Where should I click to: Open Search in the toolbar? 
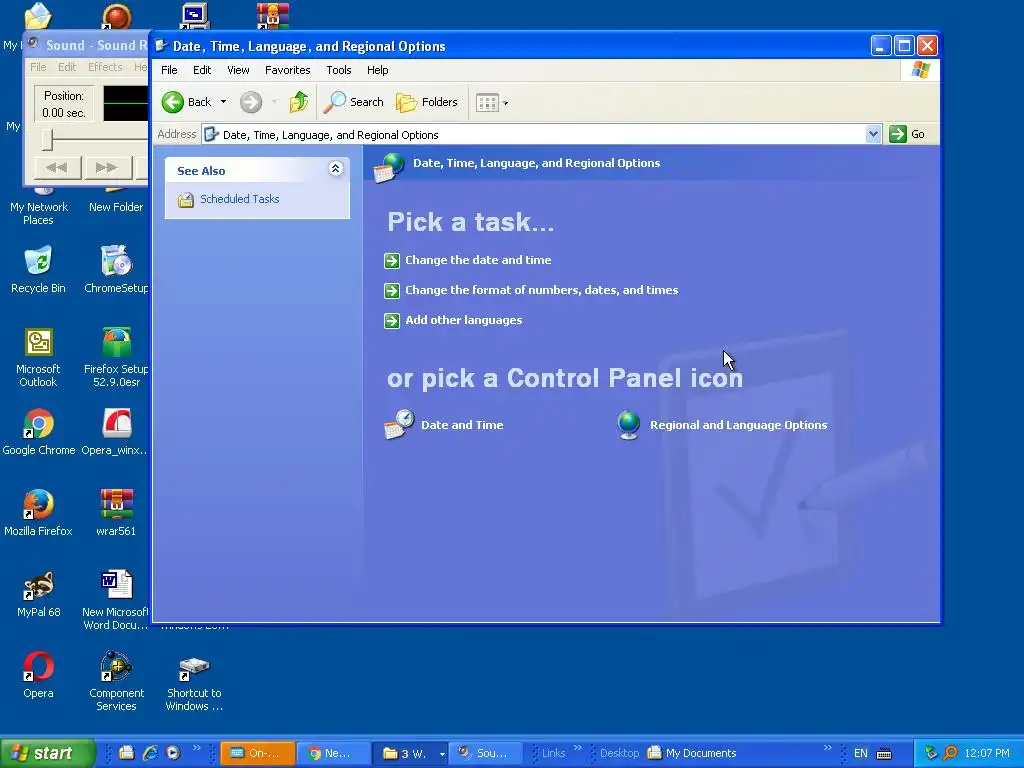pyautogui.click(x=354, y=102)
